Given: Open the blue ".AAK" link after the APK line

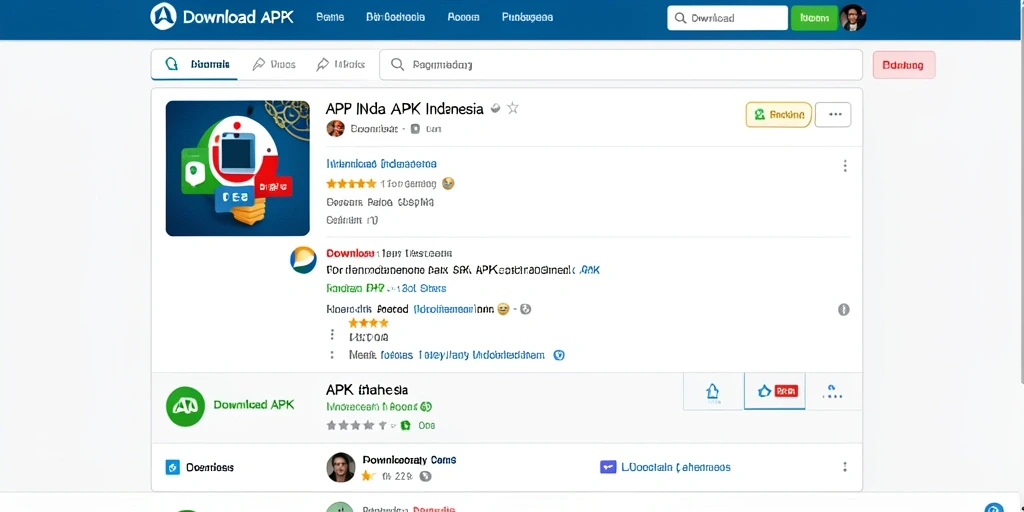Looking at the screenshot, I should point(589,269).
